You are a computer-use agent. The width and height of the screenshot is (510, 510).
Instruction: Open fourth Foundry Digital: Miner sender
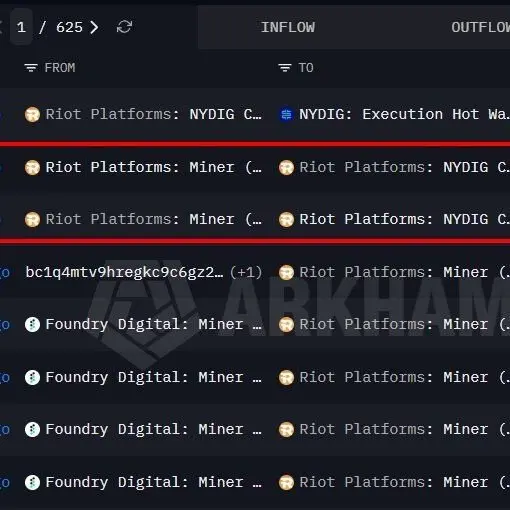click(x=153, y=482)
